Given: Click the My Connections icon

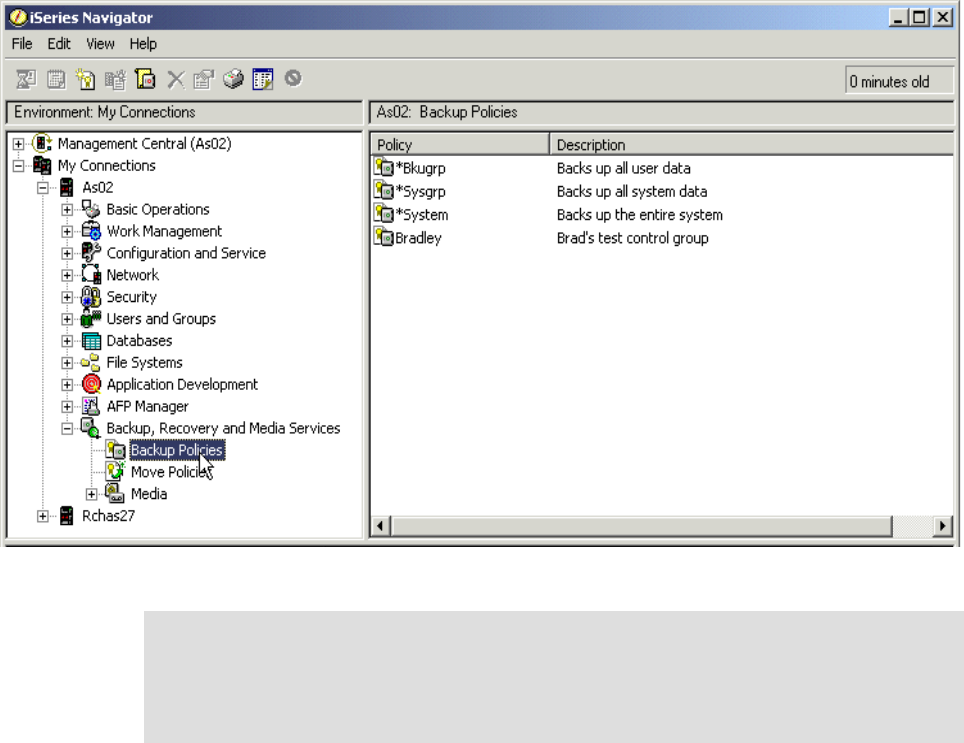Looking at the screenshot, I should pyautogui.click(x=42, y=165).
